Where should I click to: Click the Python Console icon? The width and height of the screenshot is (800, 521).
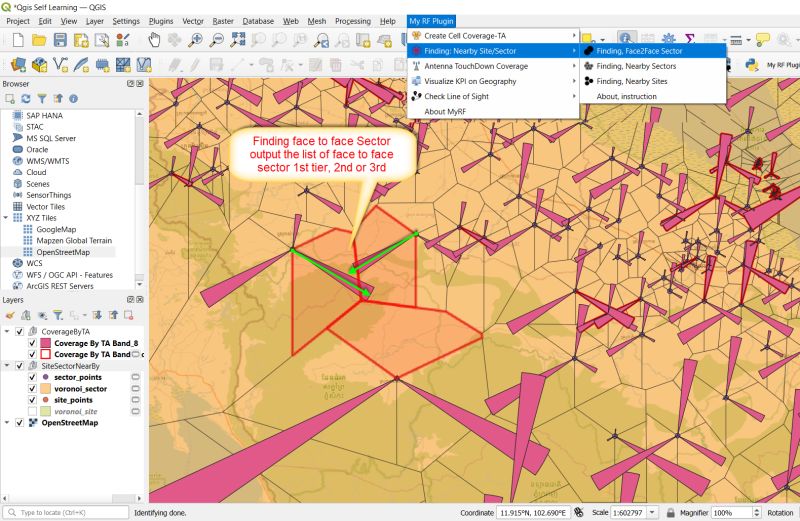[751, 65]
